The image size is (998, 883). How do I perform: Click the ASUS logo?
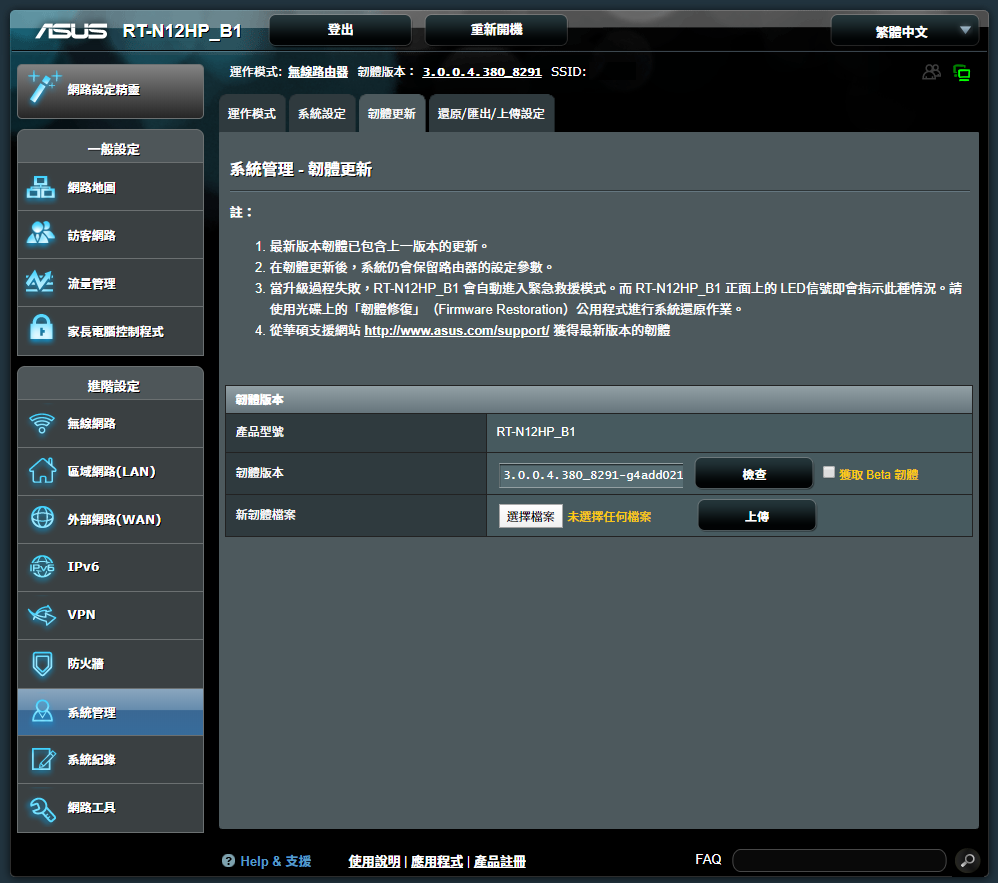(x=71, y=31)
